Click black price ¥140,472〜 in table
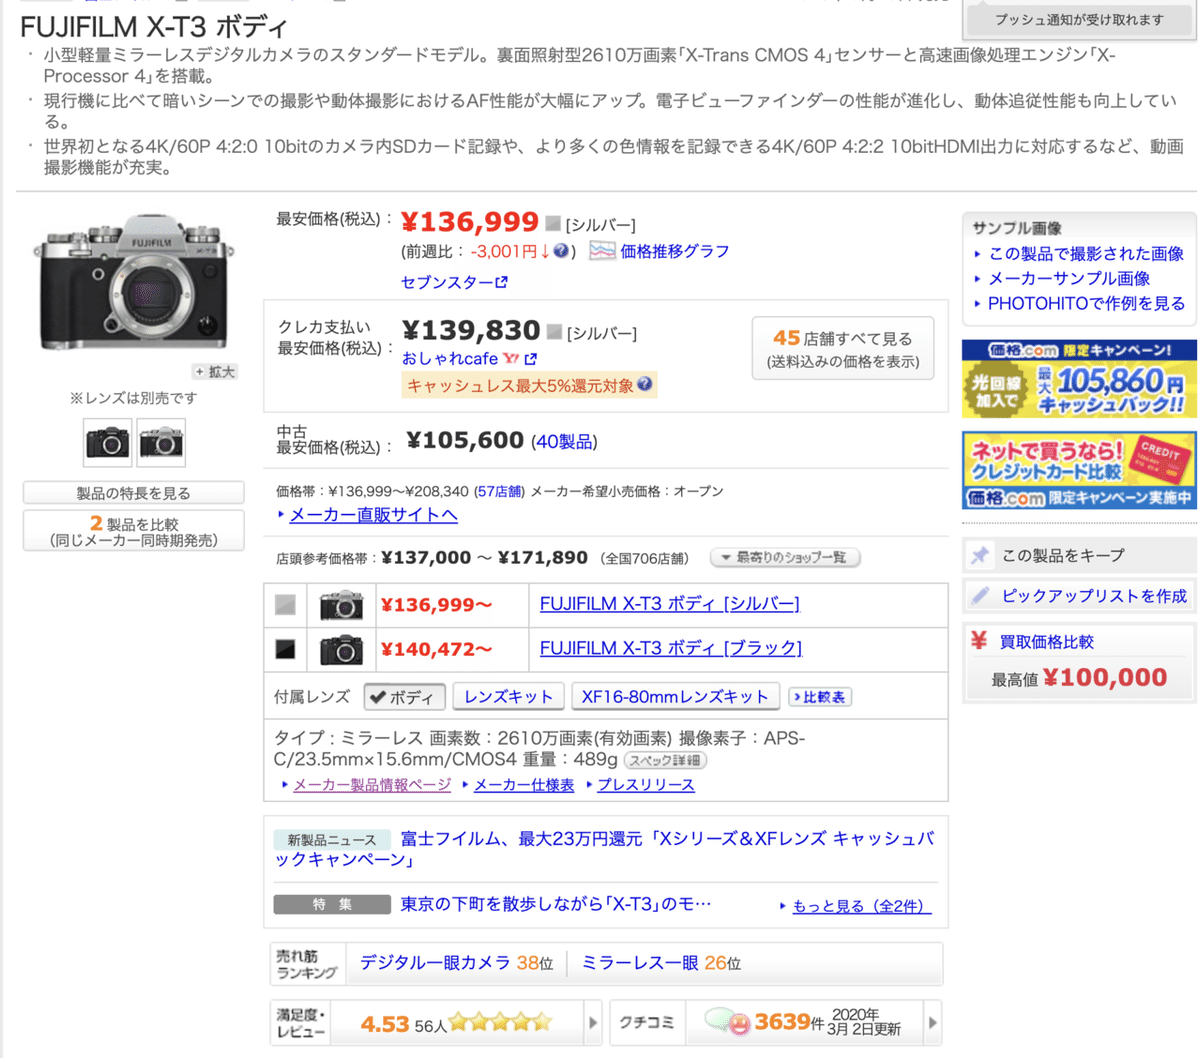1200x1058 pixels. [436, 650]
